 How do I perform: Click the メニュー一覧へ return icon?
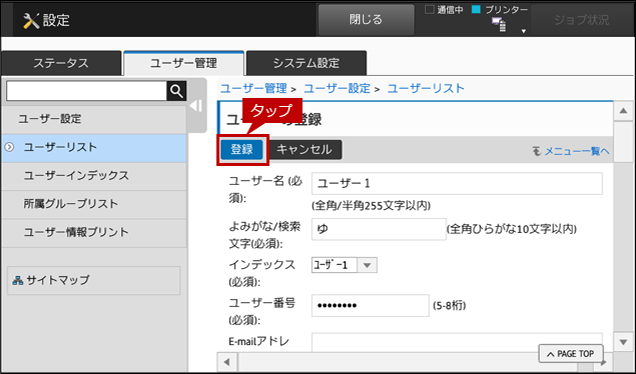(x=537, y=151)
